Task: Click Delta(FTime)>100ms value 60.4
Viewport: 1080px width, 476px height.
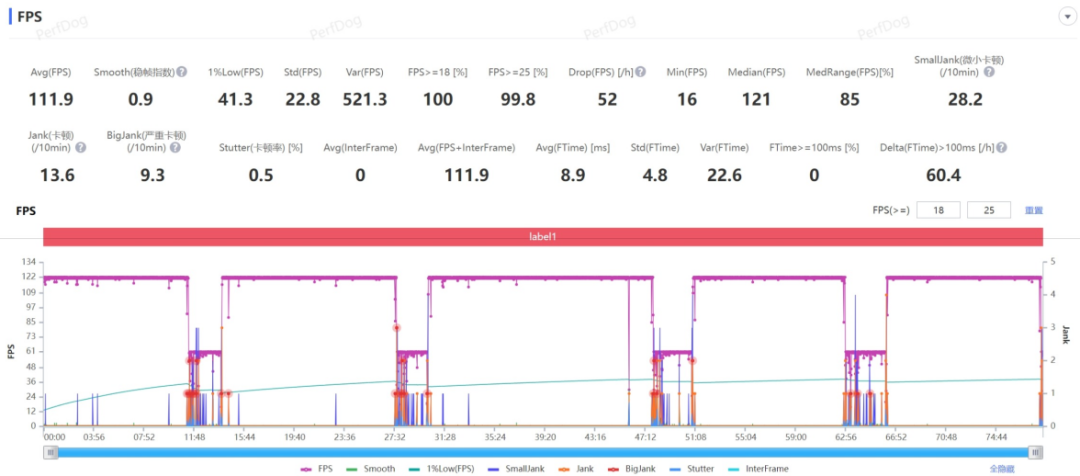Action: (943, 176)
